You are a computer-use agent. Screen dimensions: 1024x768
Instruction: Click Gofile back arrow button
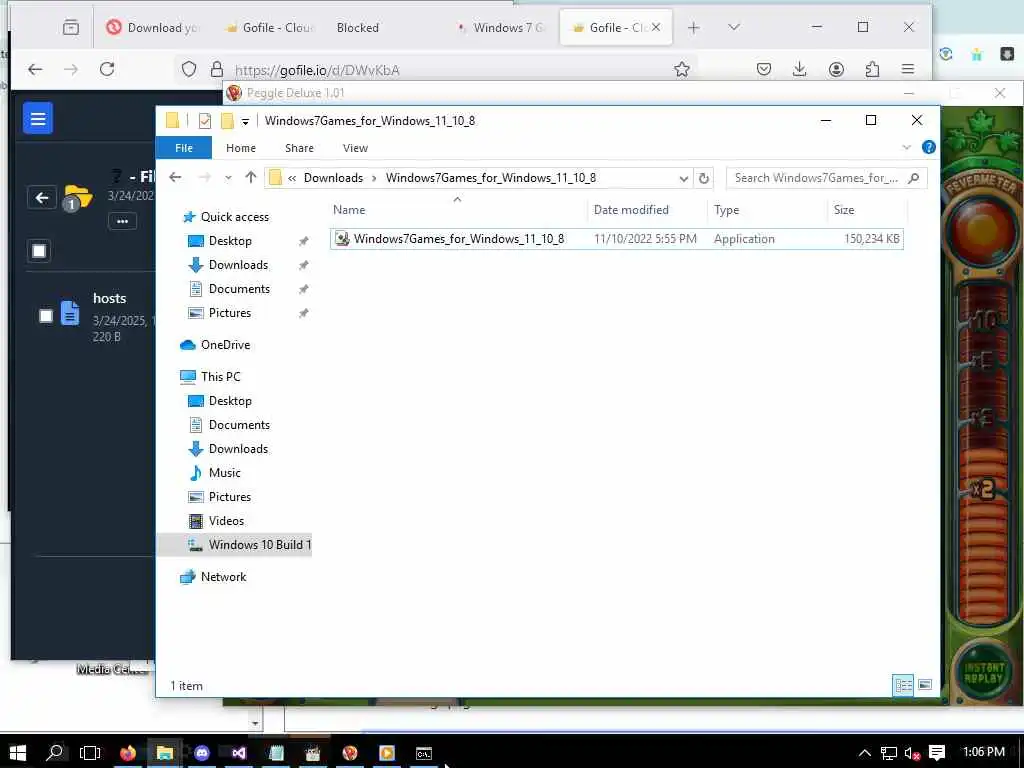(x=42, y=197)
